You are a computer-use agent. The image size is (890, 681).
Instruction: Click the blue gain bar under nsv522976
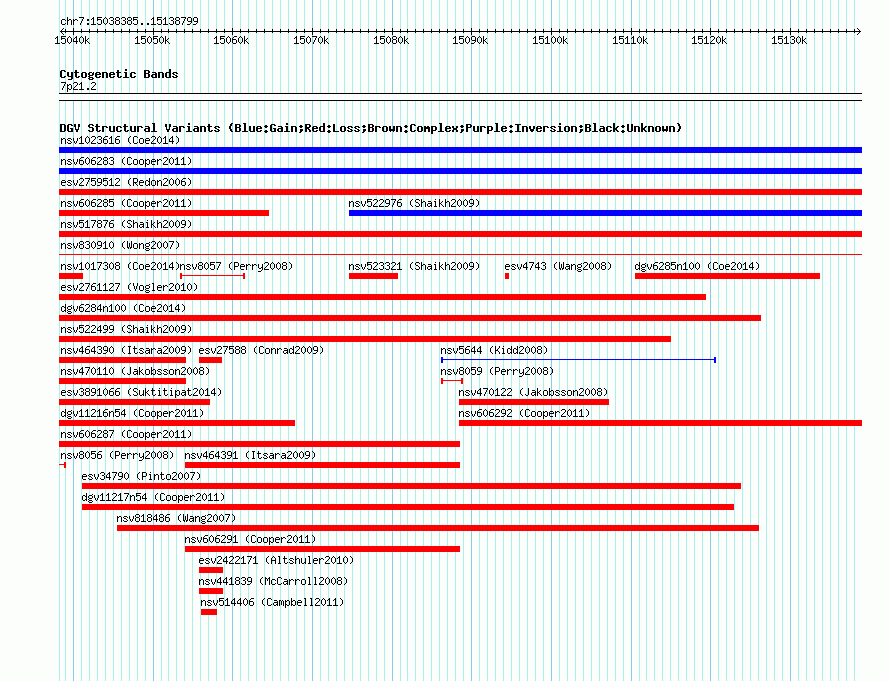605,213
